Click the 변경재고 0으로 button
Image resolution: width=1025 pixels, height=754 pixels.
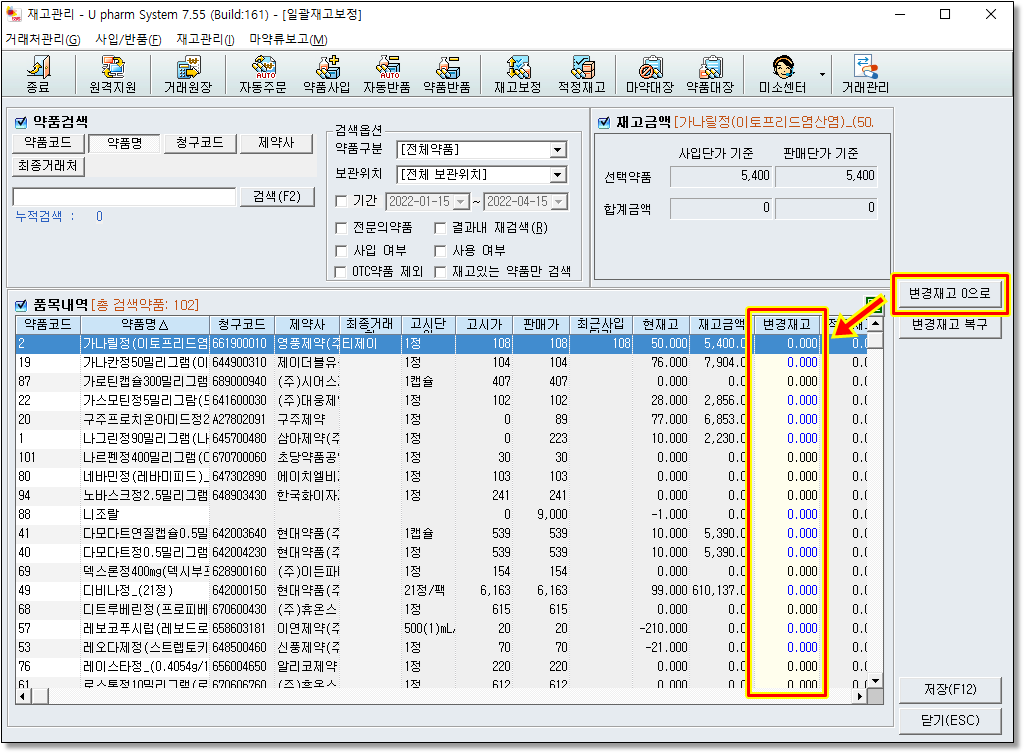tap(948, 295)
